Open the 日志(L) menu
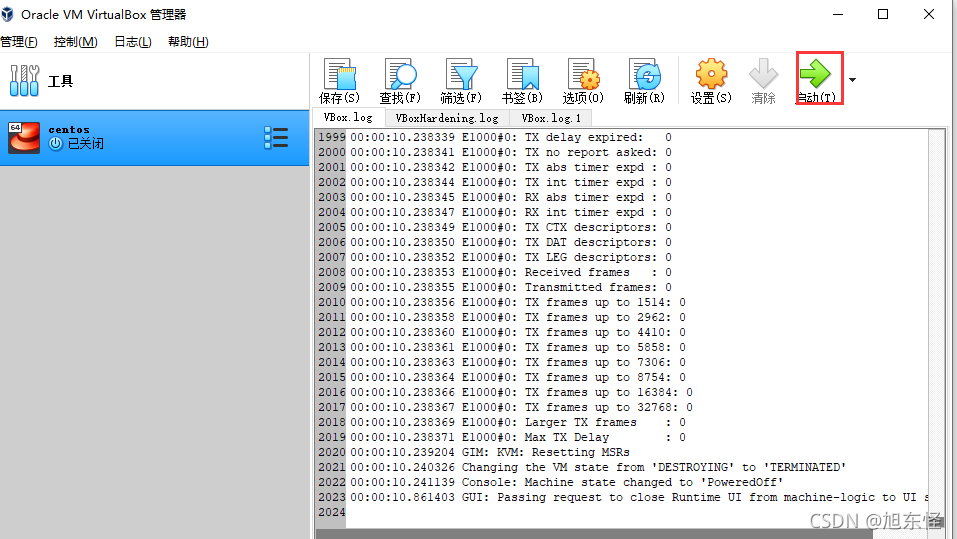Viewport: 957px width, 539px height. 132,42
